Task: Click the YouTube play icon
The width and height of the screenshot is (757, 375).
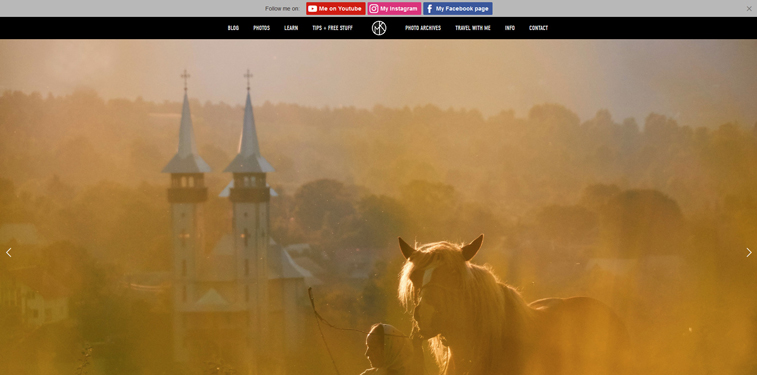Action: [312, 9]
